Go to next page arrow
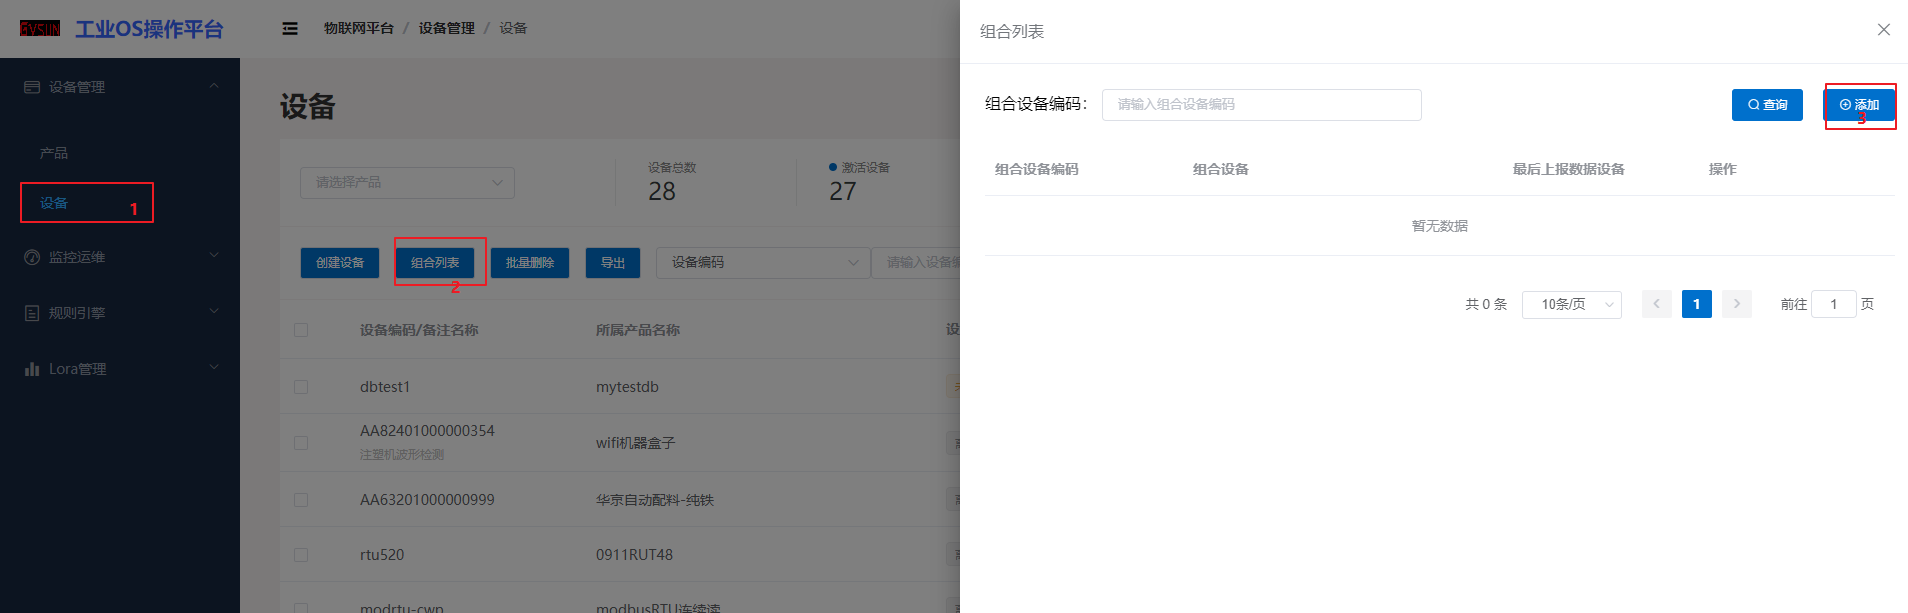This screenshot has height=613, width=1908. (1737, 304)
